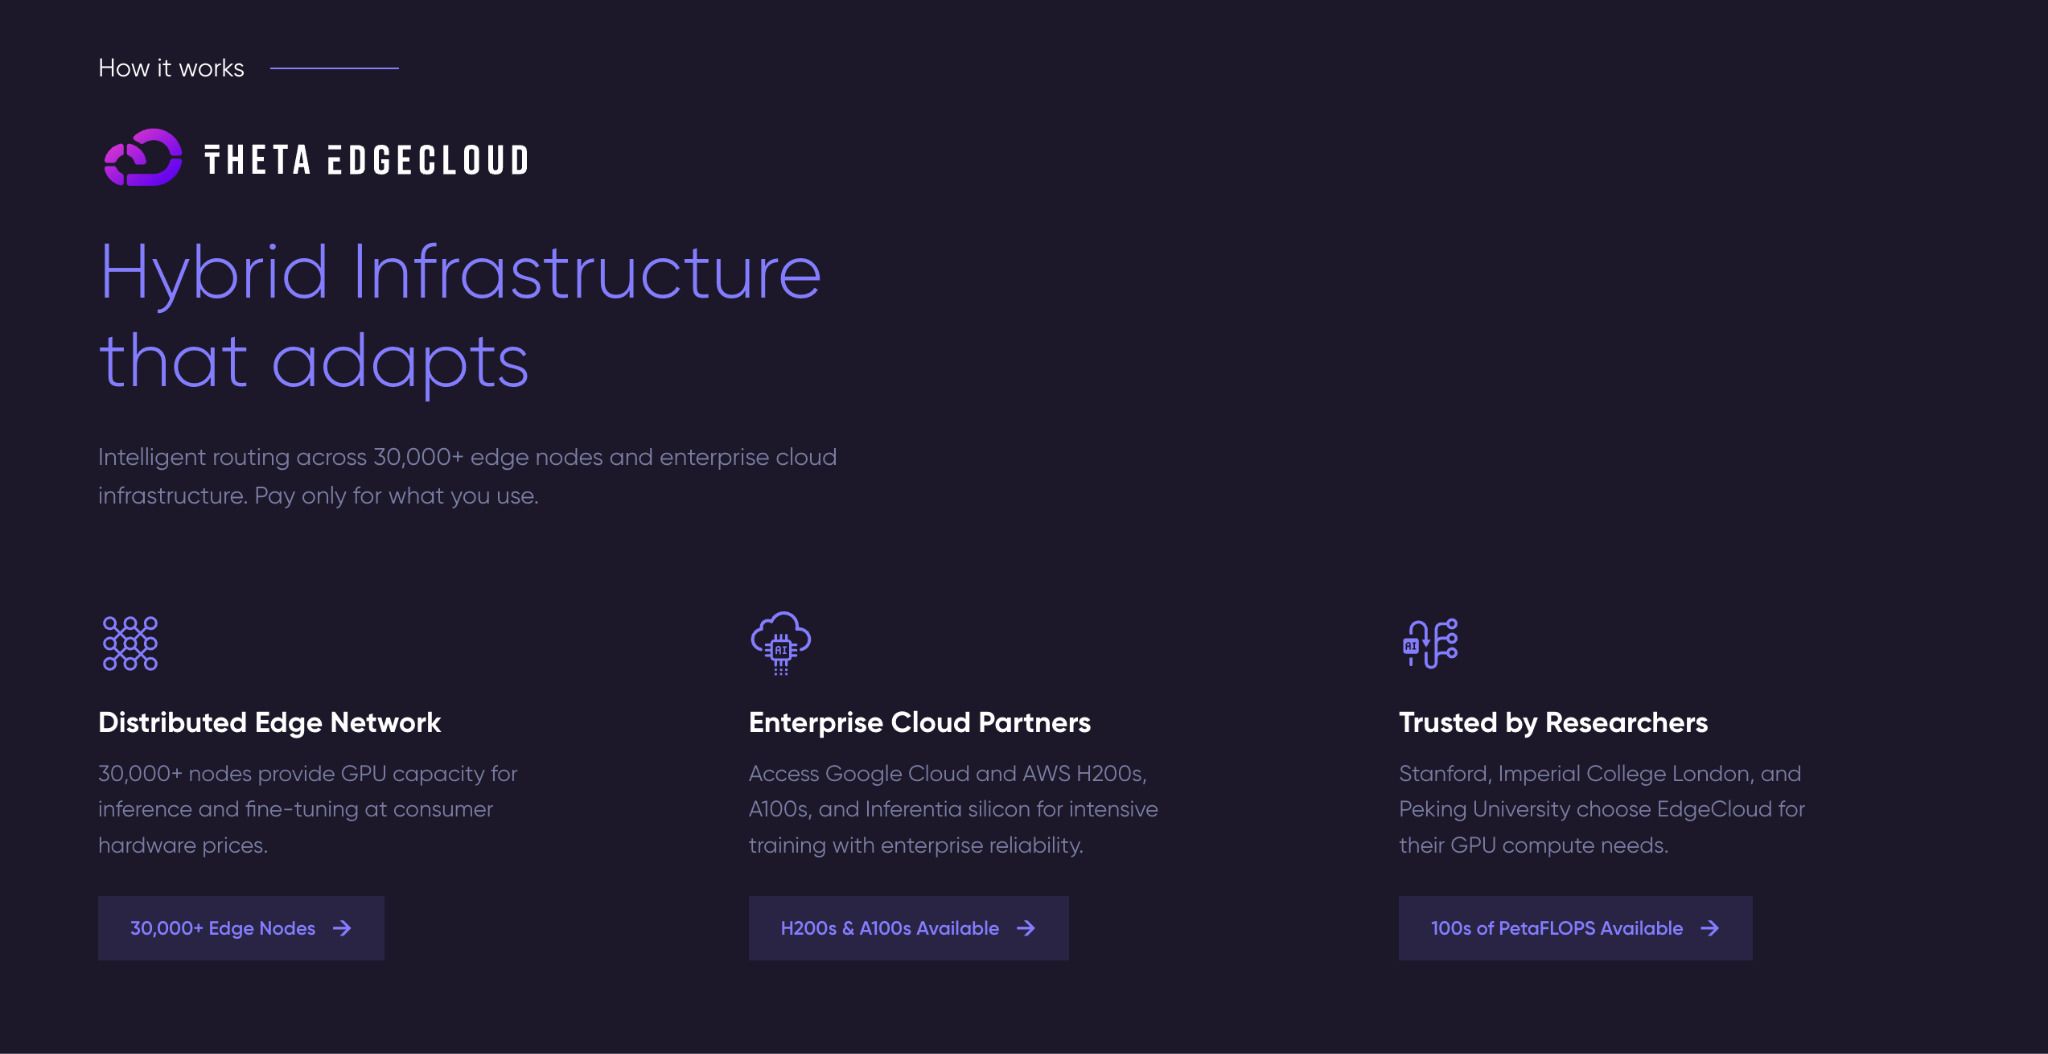Click the arrow beside 30,000+ Edge Nodes
The width and height of the screenshot is (2048, 1054).
342,929
